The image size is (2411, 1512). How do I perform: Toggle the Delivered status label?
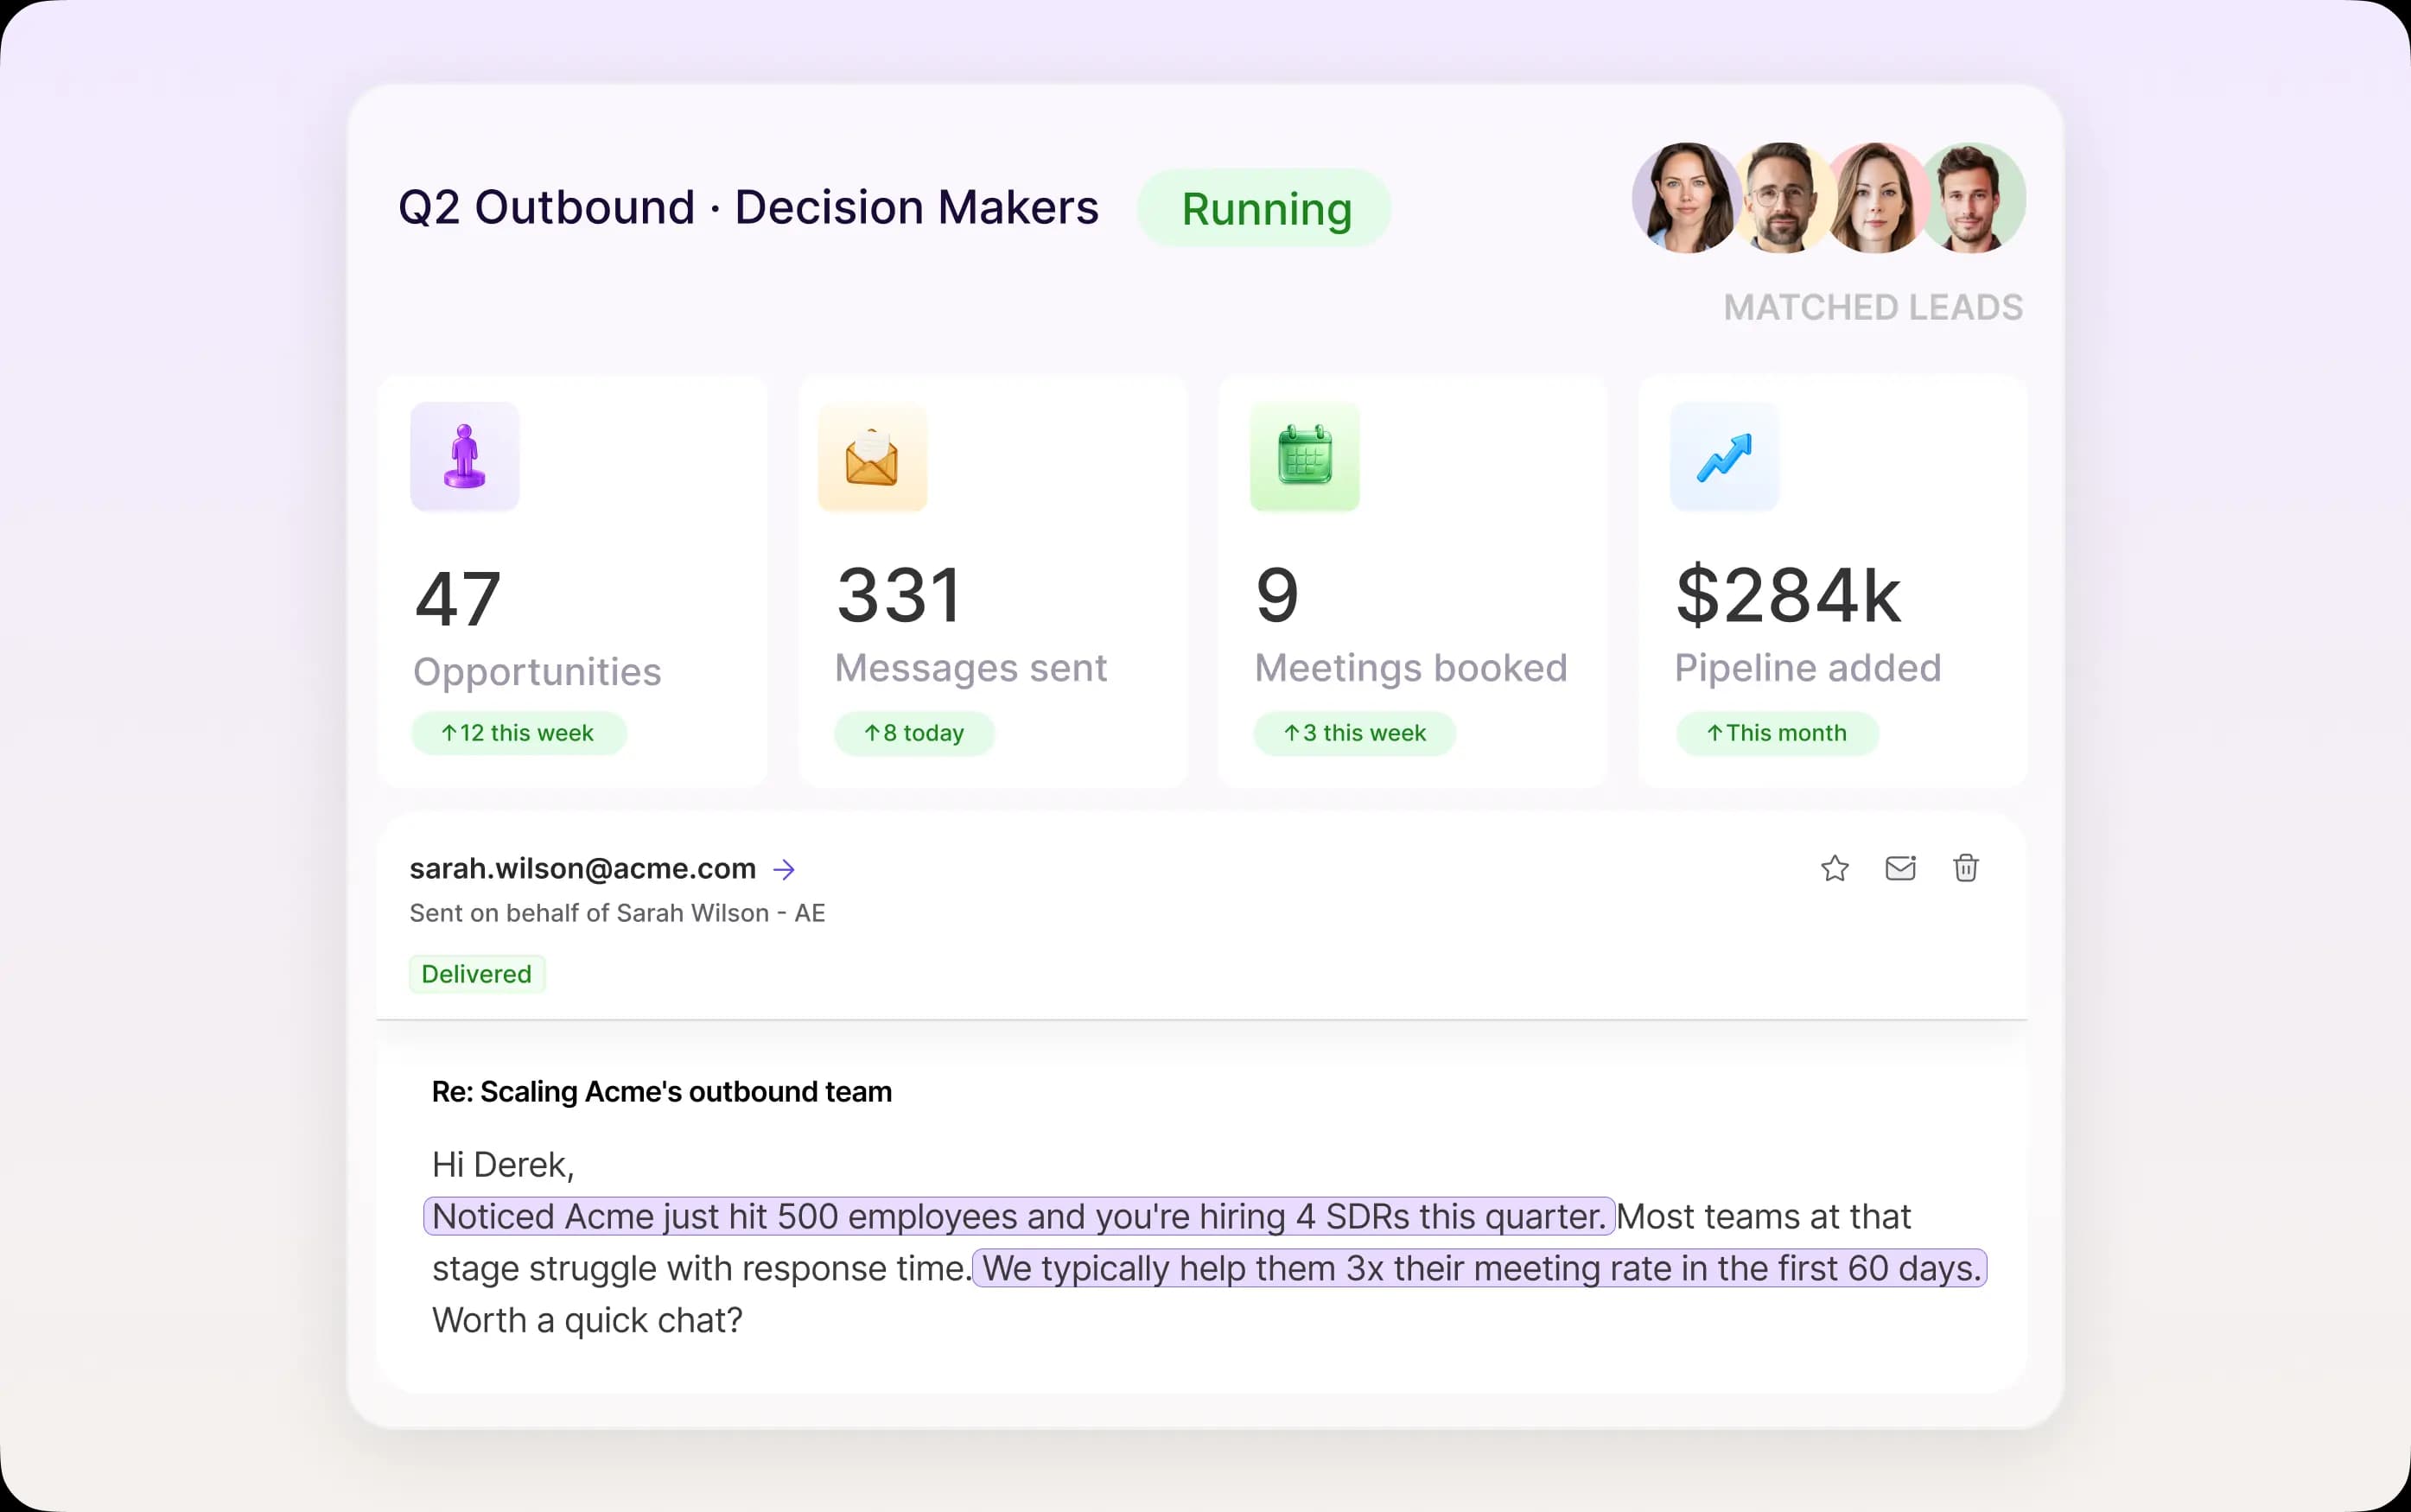click(477, 973)
